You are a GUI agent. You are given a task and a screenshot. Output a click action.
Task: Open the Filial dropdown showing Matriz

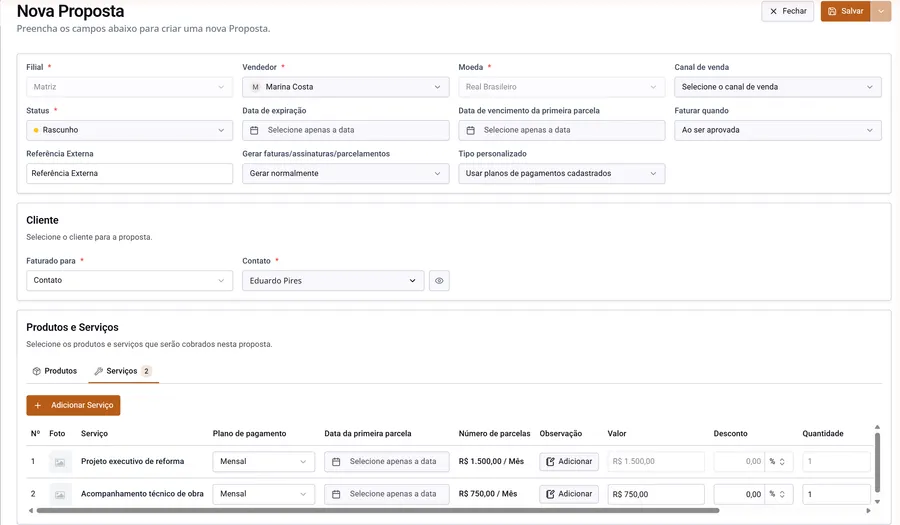pos(130,87)
